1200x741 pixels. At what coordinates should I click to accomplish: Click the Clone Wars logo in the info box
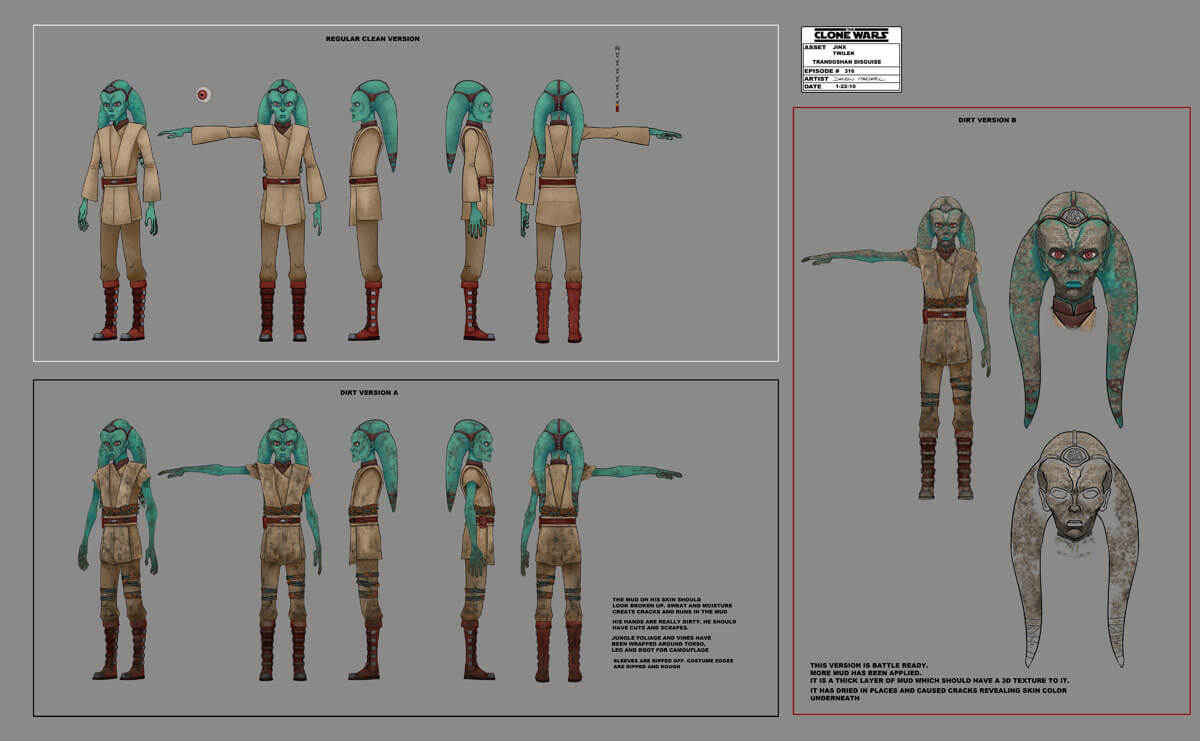851,35
